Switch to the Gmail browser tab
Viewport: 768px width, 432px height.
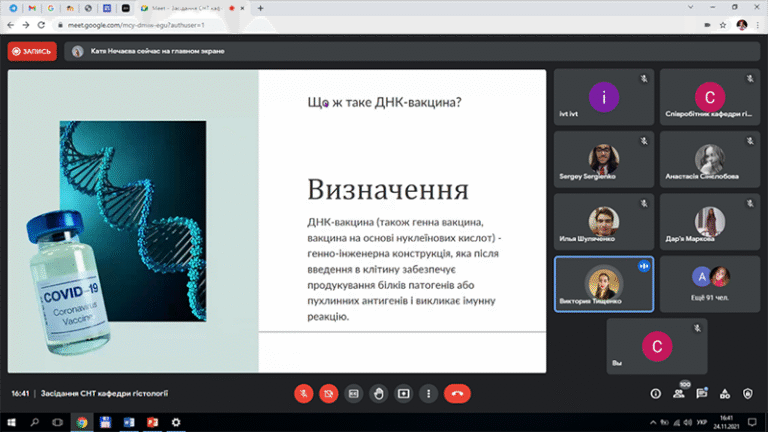(x=31, y=7)
